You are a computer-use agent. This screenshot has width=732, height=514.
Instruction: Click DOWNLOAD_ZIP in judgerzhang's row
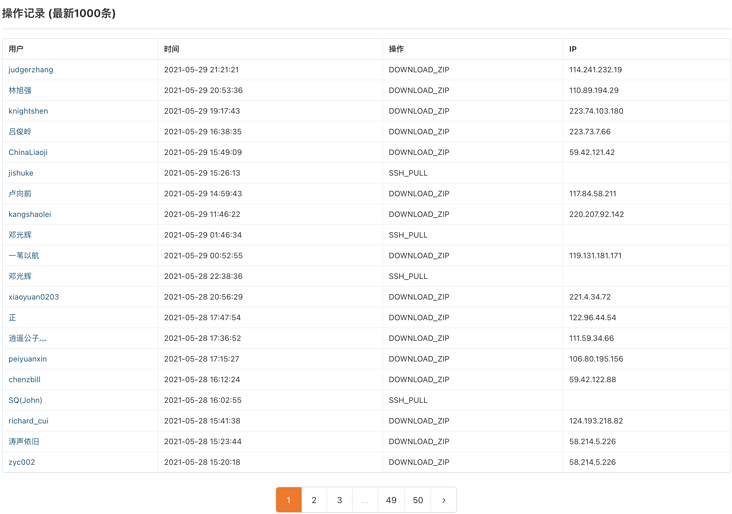[419, 70]
